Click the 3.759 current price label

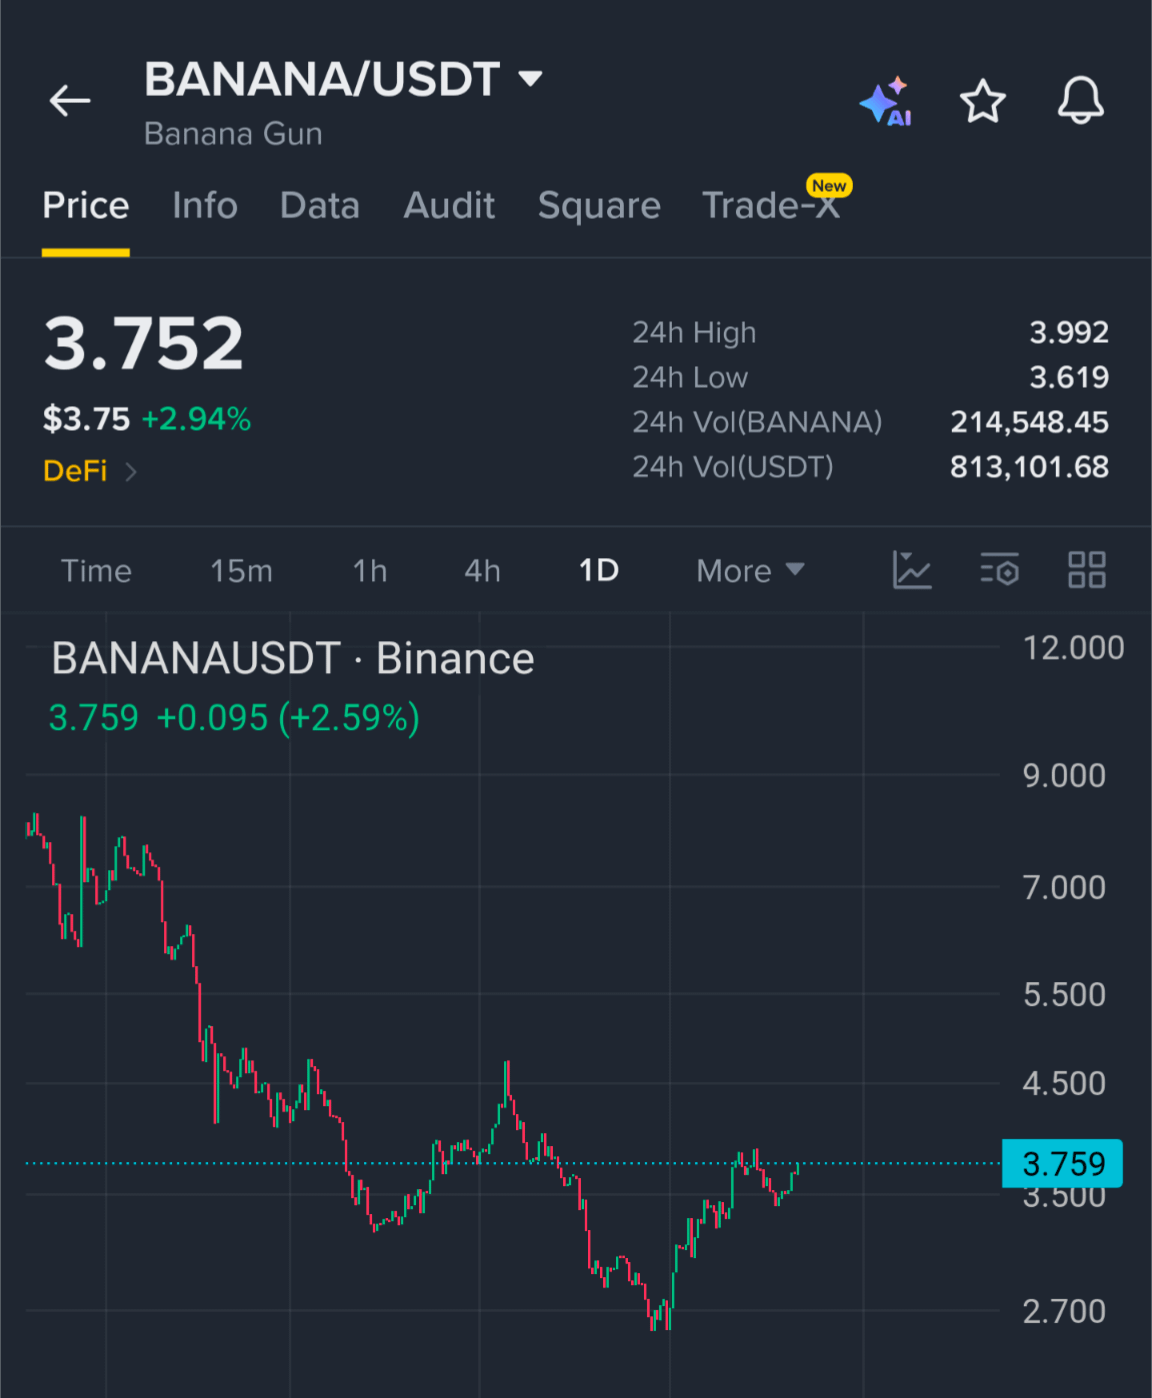point(1062,1164)
